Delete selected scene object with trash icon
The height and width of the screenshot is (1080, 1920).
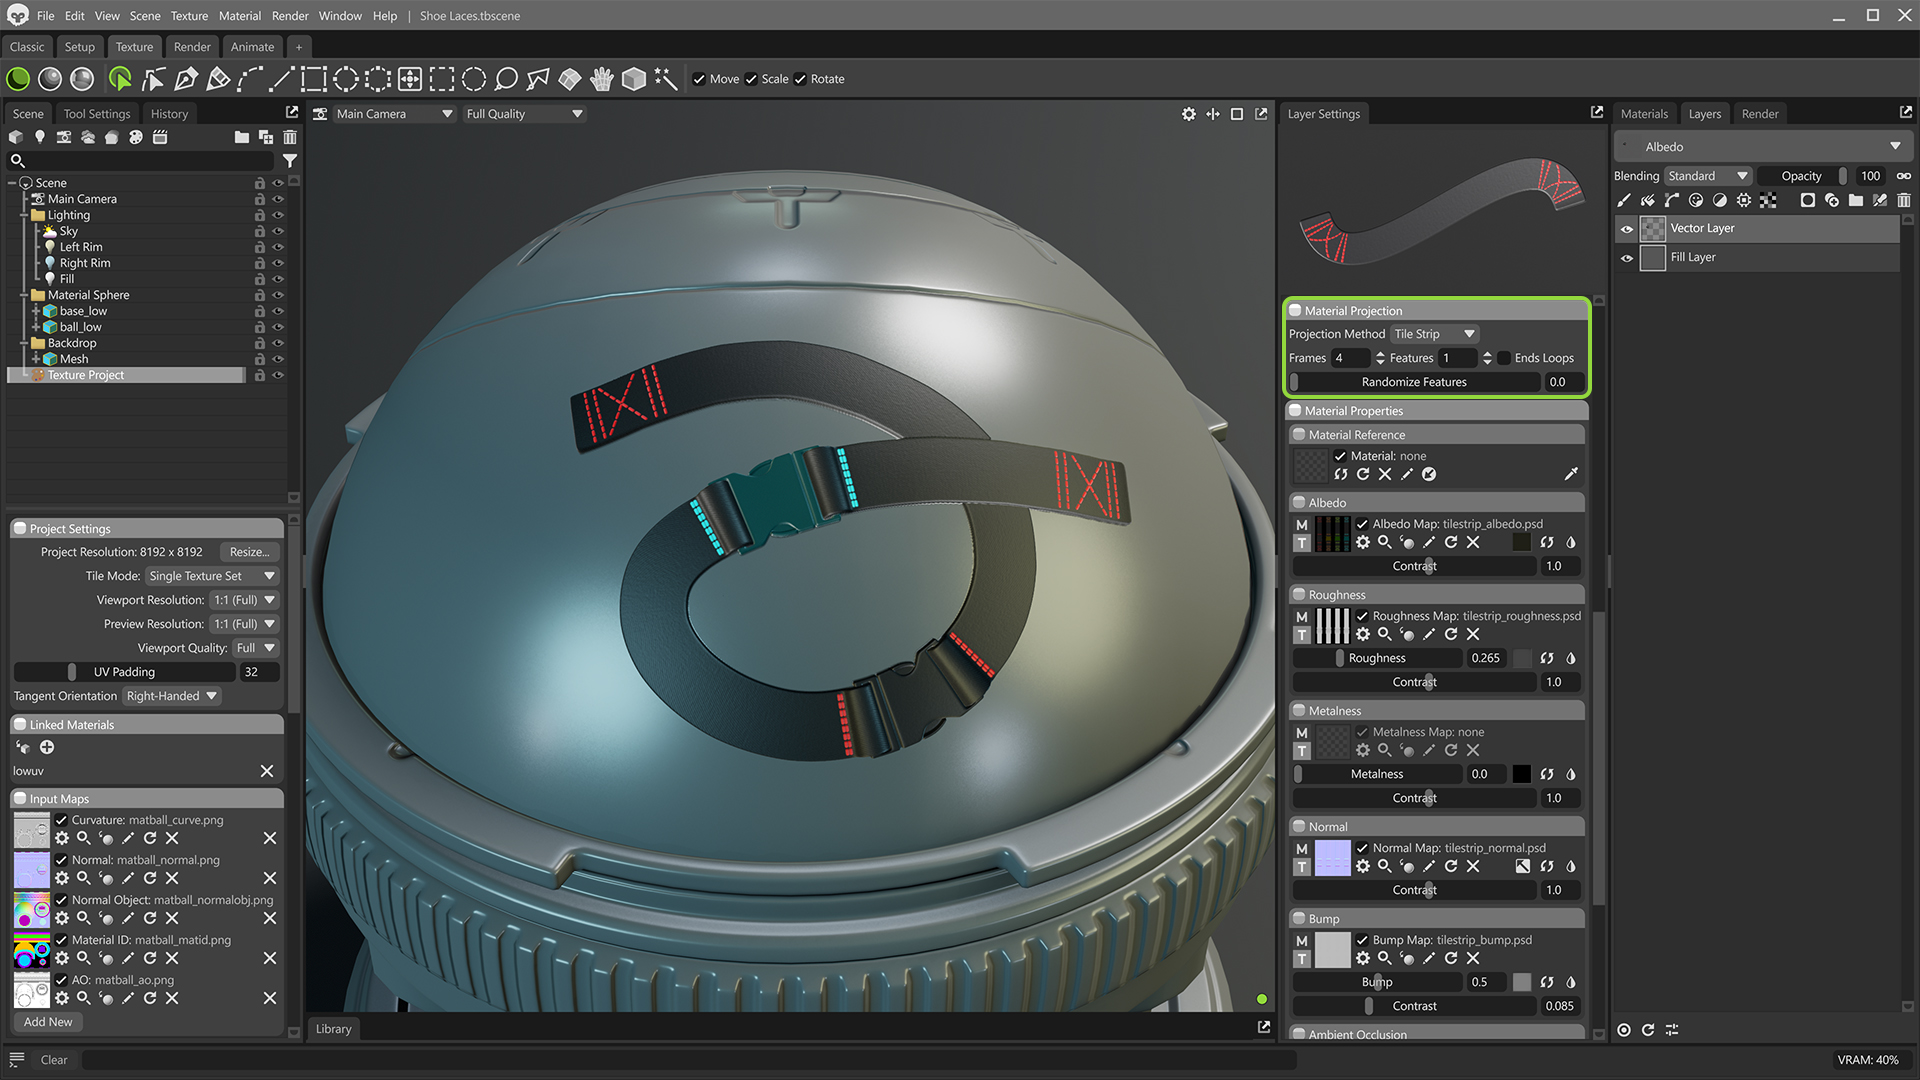290,137
